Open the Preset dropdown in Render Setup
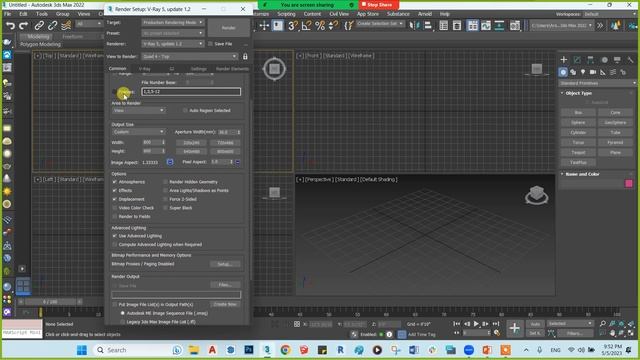Image resolution: width=640 pixels, height=360 pixels. point(173,33)
